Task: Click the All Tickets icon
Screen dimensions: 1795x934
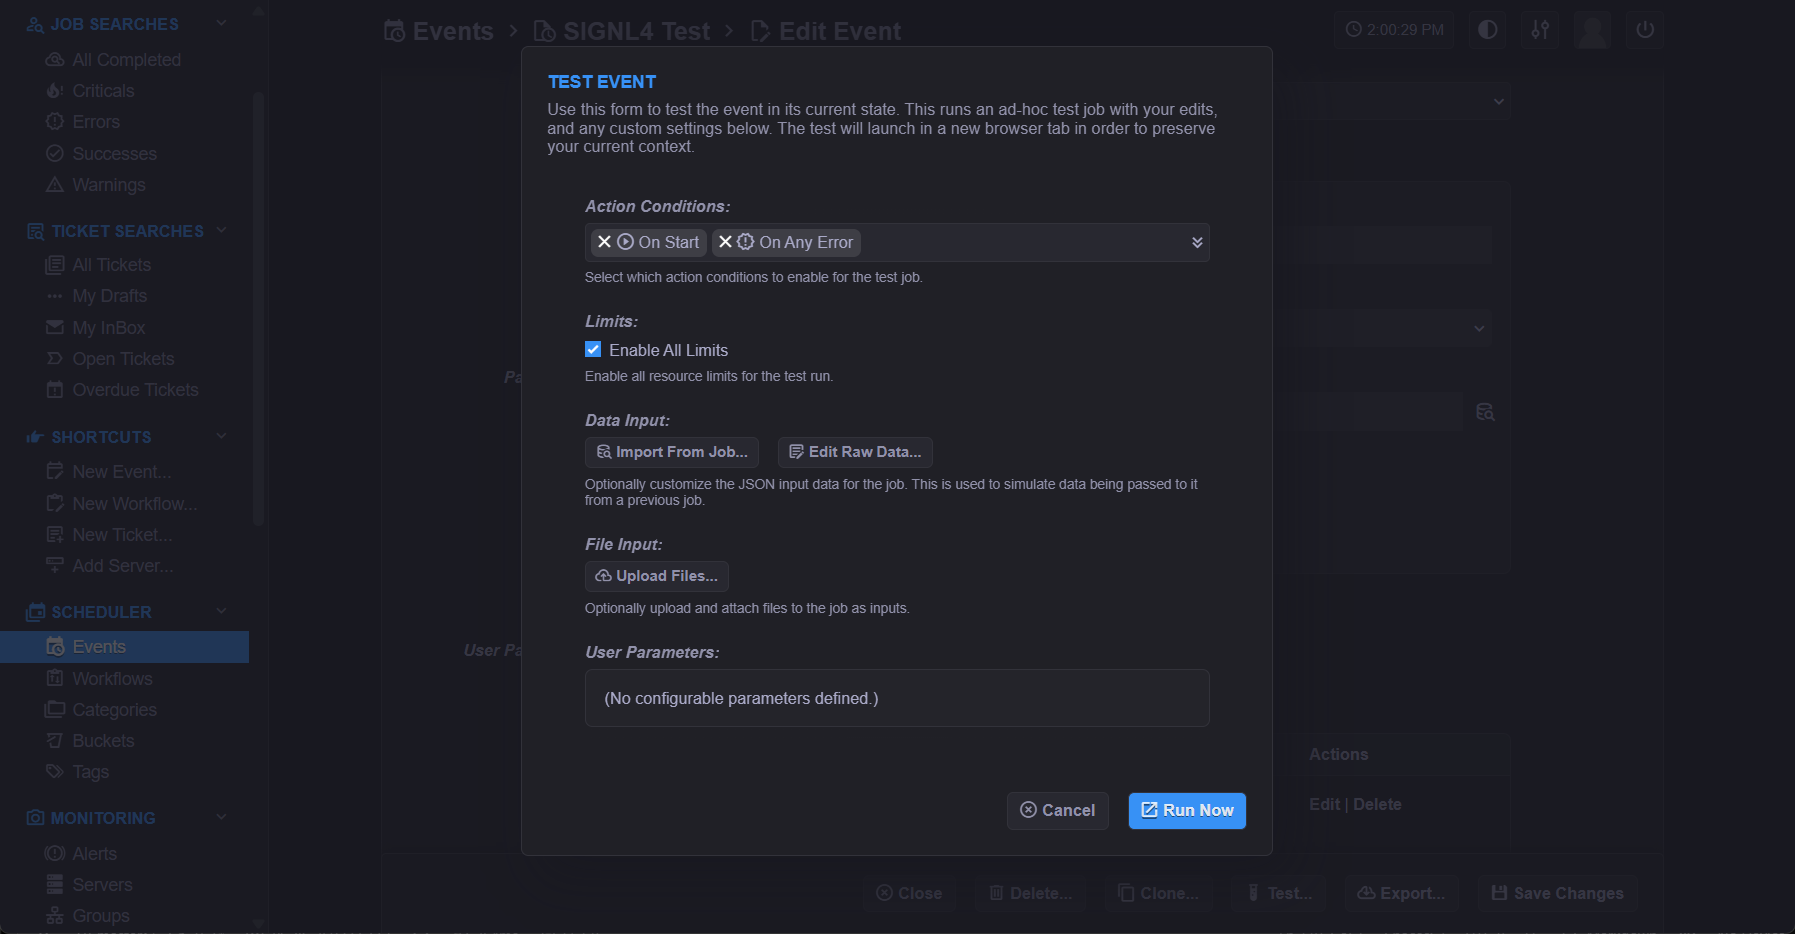Action: tap(55, 265)
